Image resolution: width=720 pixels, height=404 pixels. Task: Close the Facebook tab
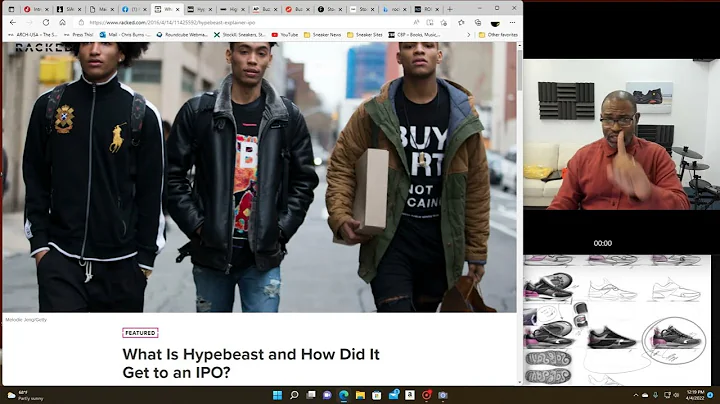click(x=145, y=9)
